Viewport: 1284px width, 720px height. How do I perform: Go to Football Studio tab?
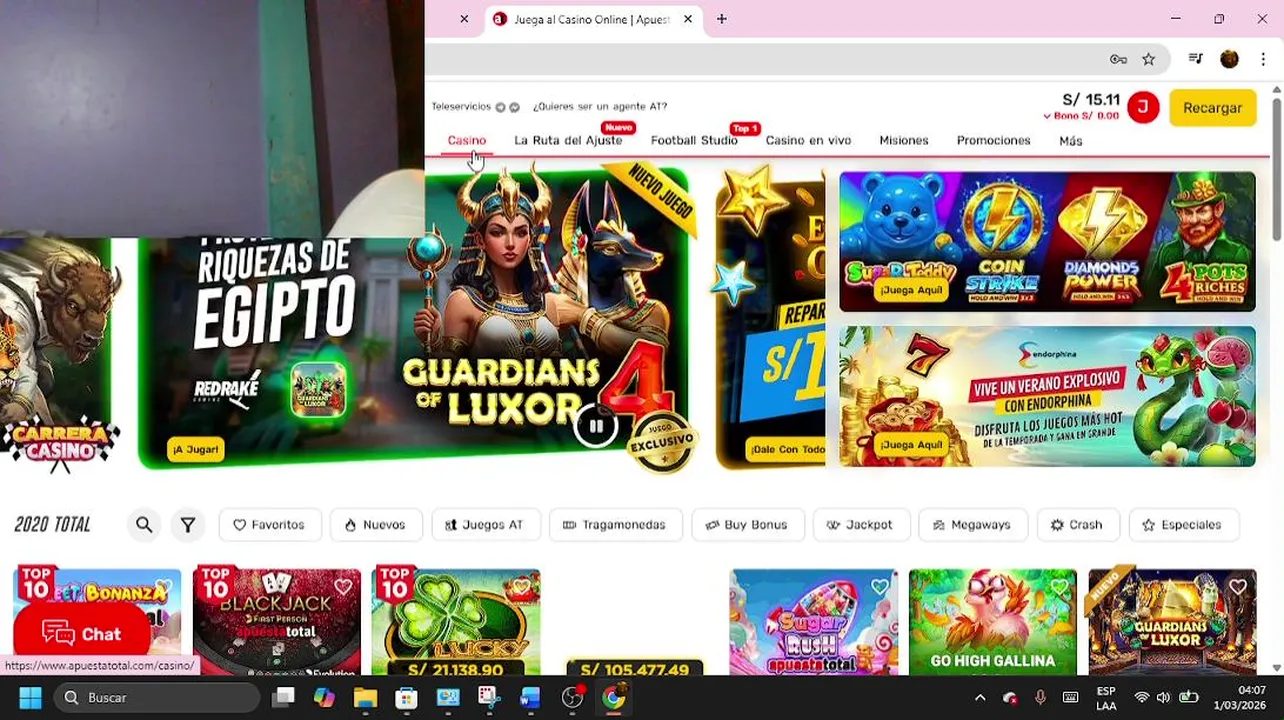click(694, 141)
